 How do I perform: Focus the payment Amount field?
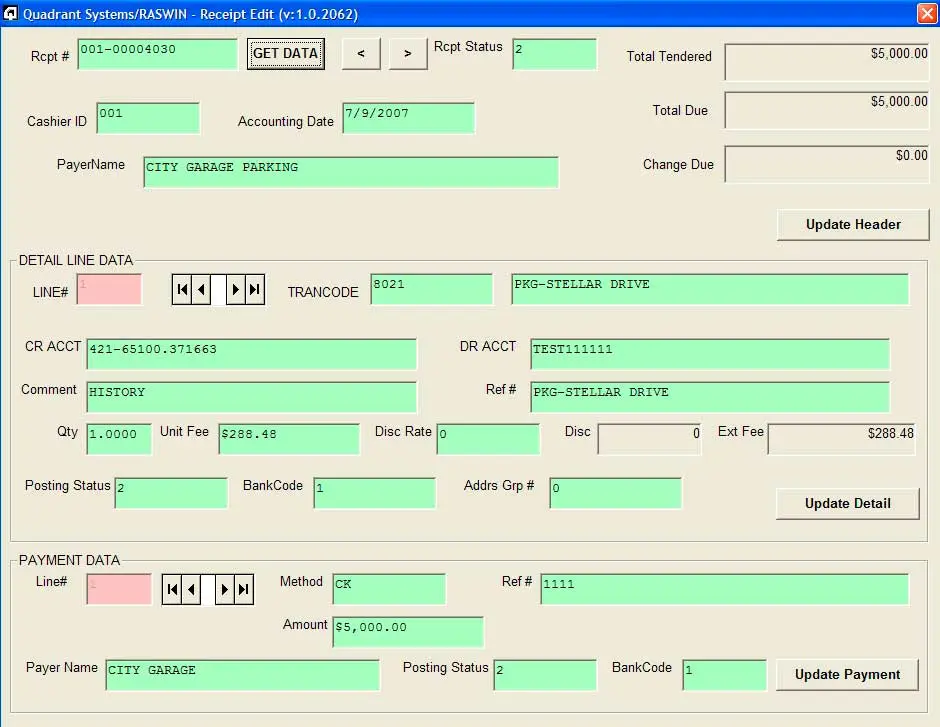click(408, 632)
